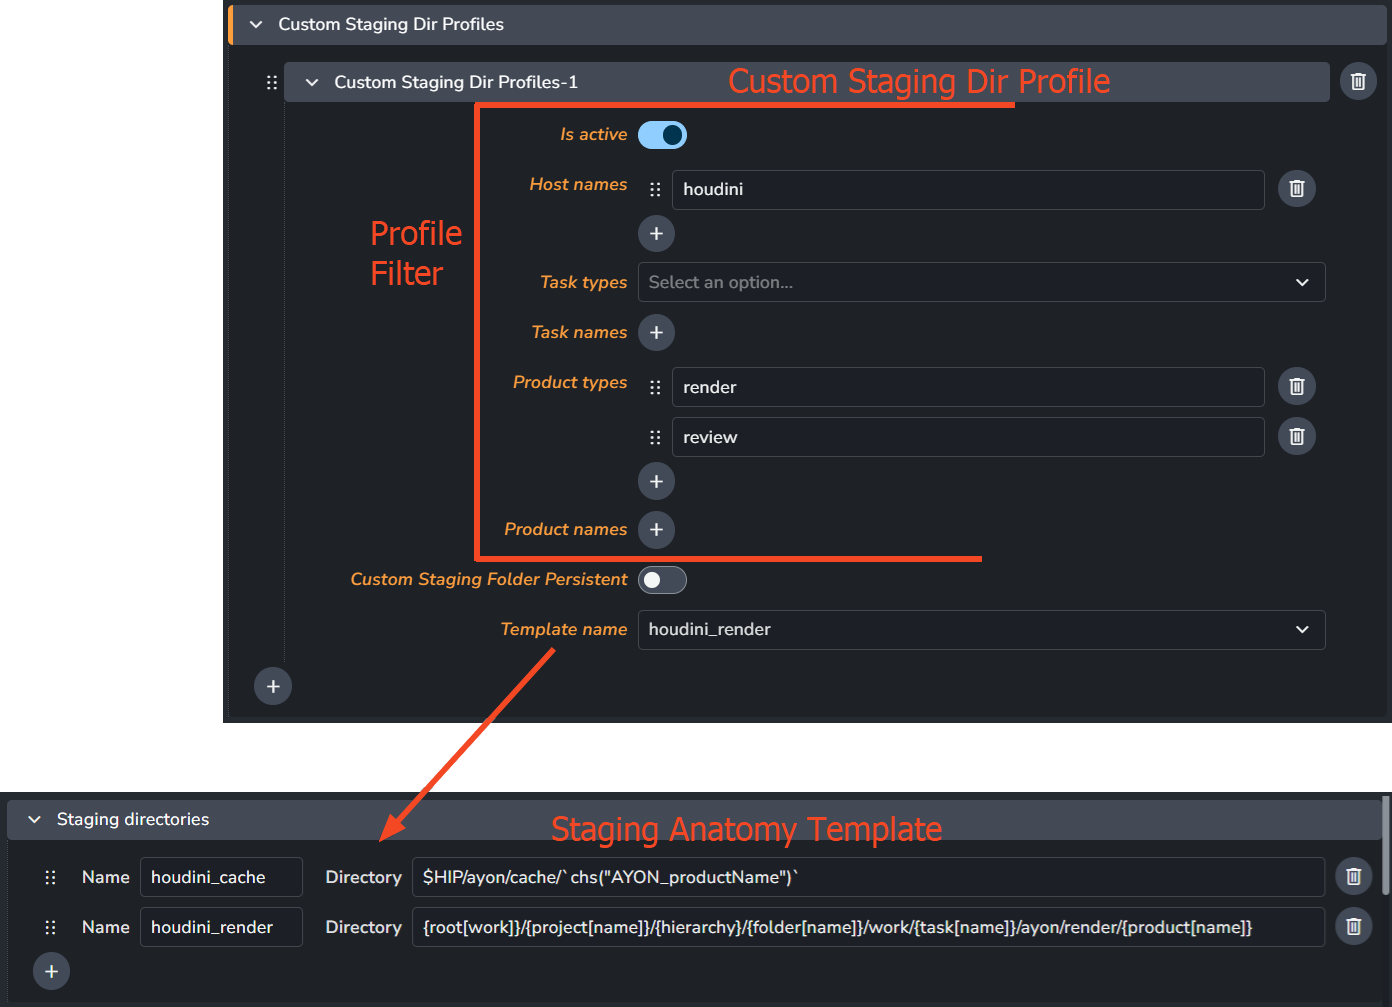Collapse the Custom Staging Dir Profiles section

click(256, 25)
